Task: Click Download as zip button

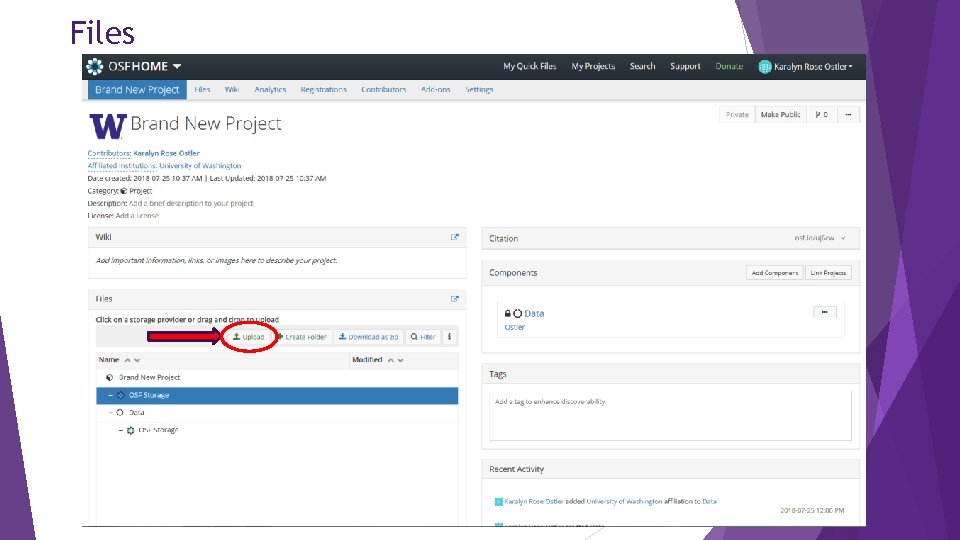Action: point(369,337)
